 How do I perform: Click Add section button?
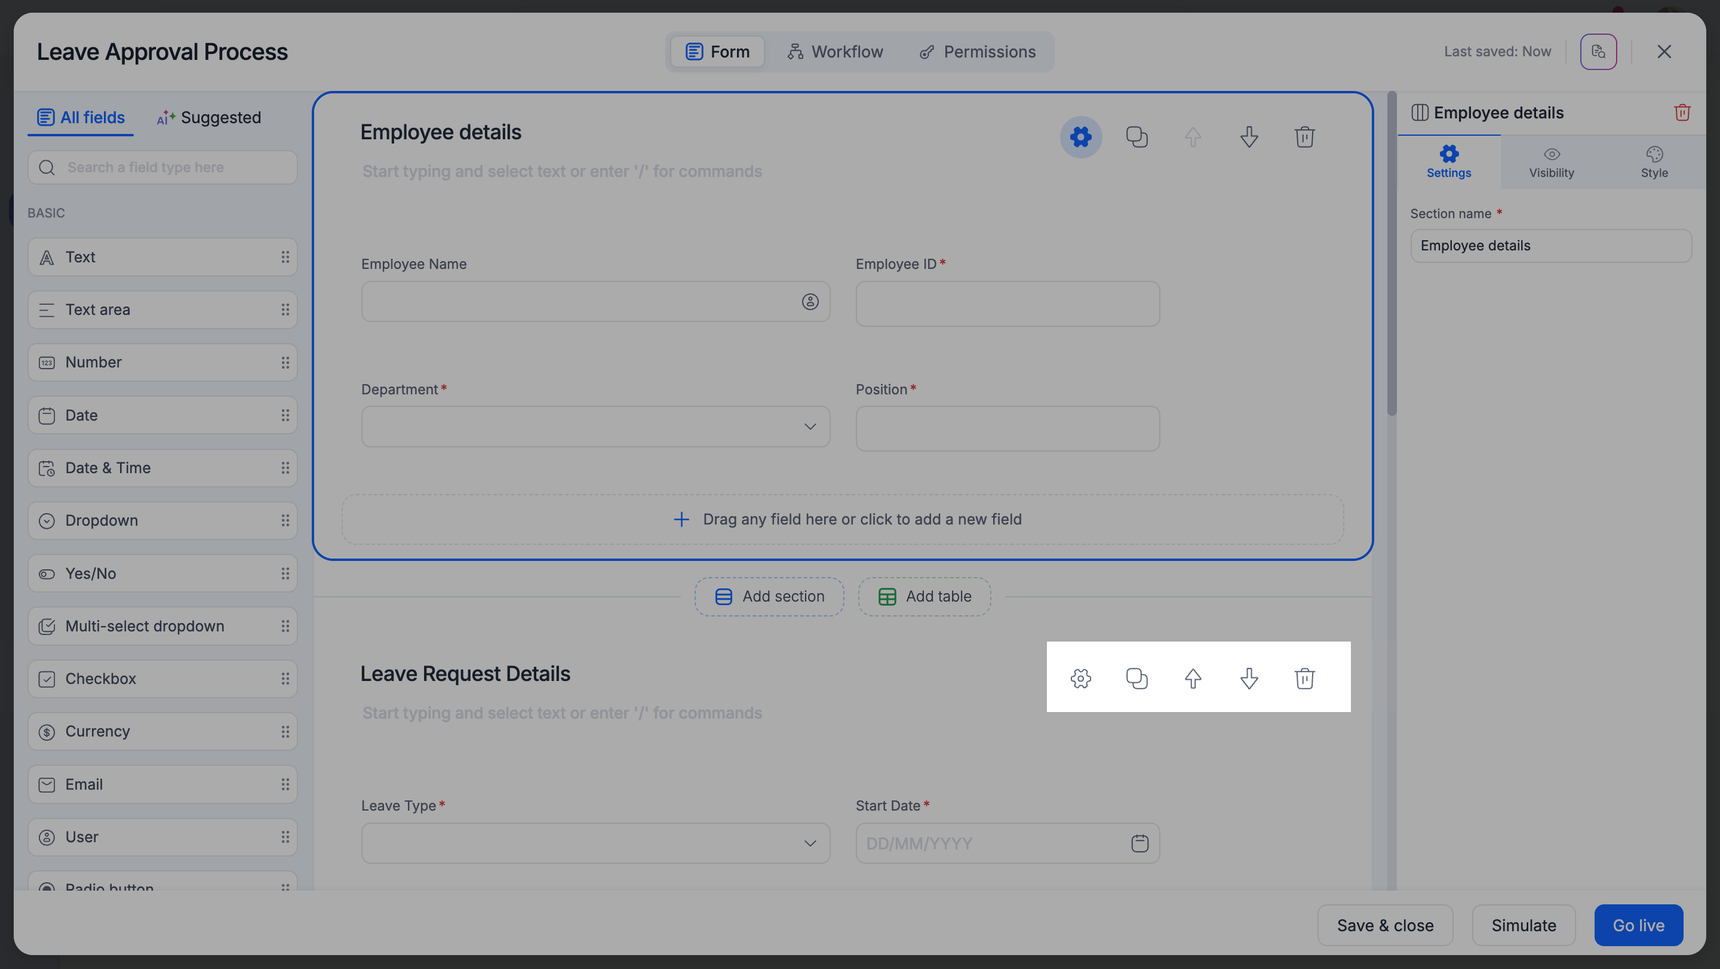[x=769, y=597]
